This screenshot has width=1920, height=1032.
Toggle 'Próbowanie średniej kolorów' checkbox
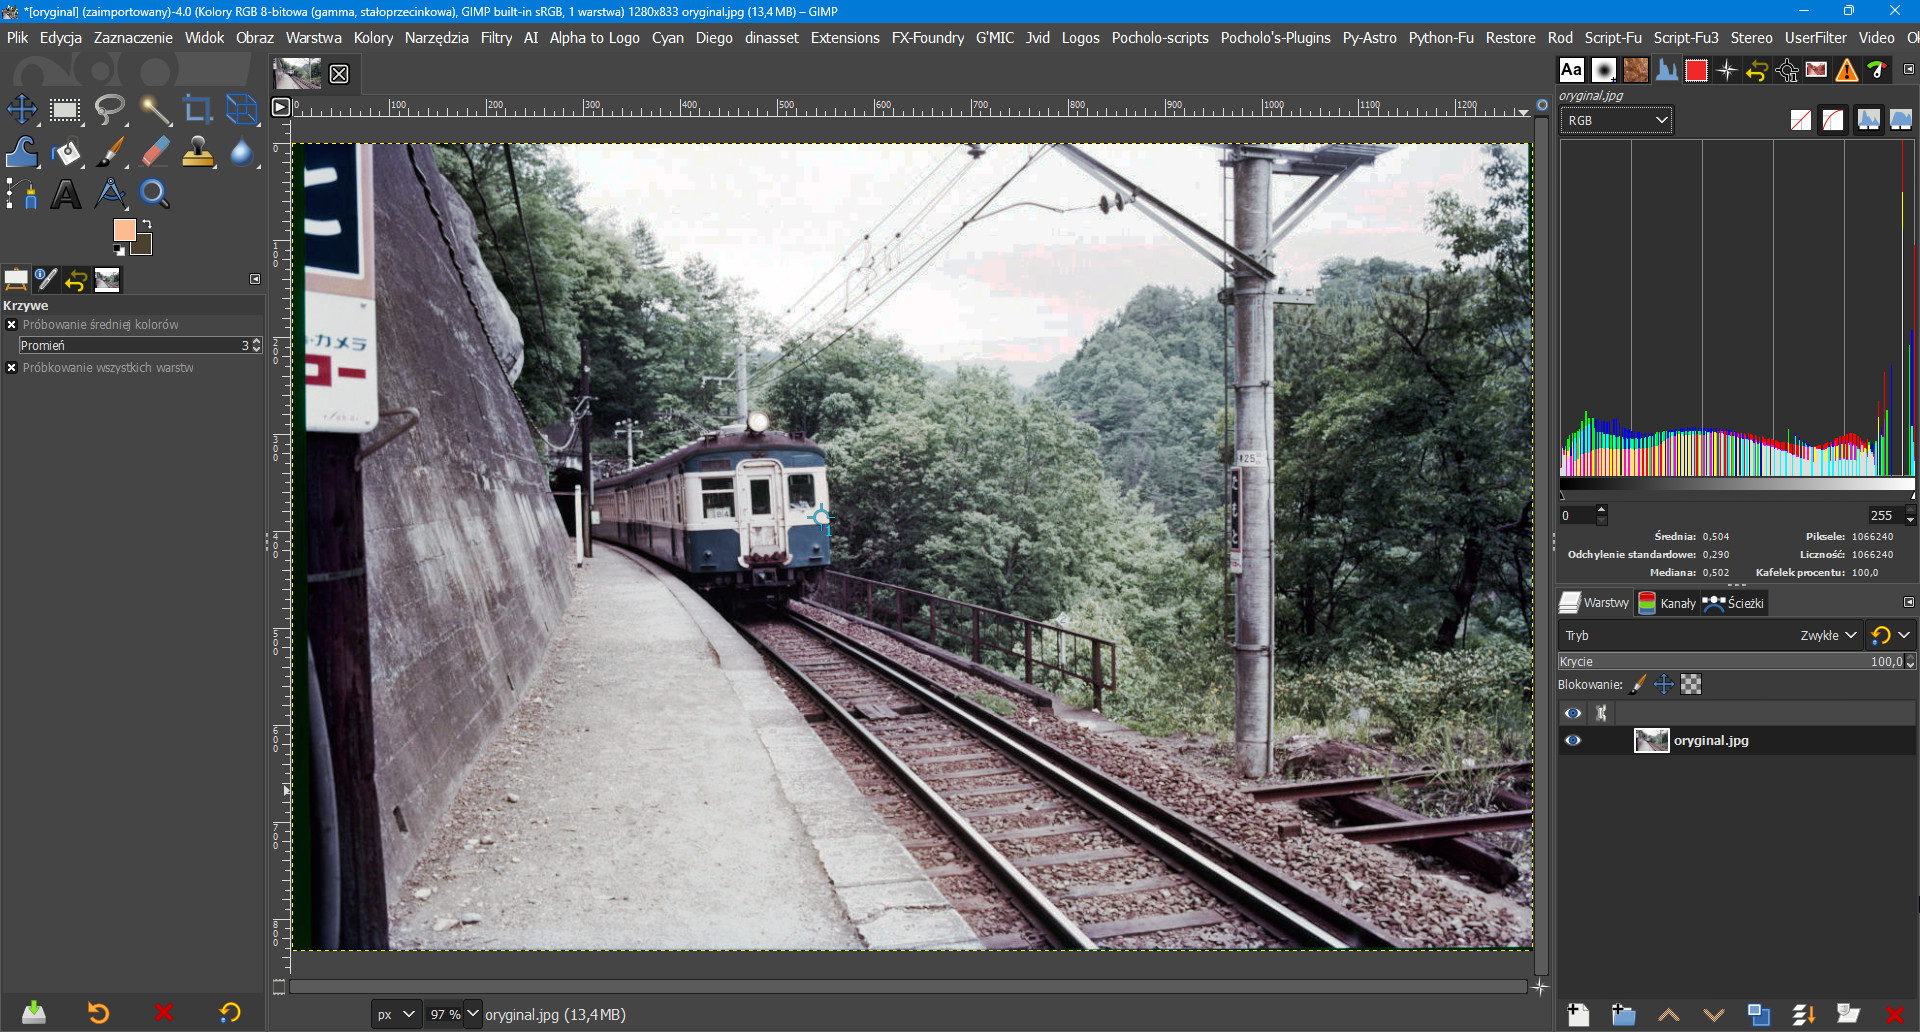tap(12, 325)
